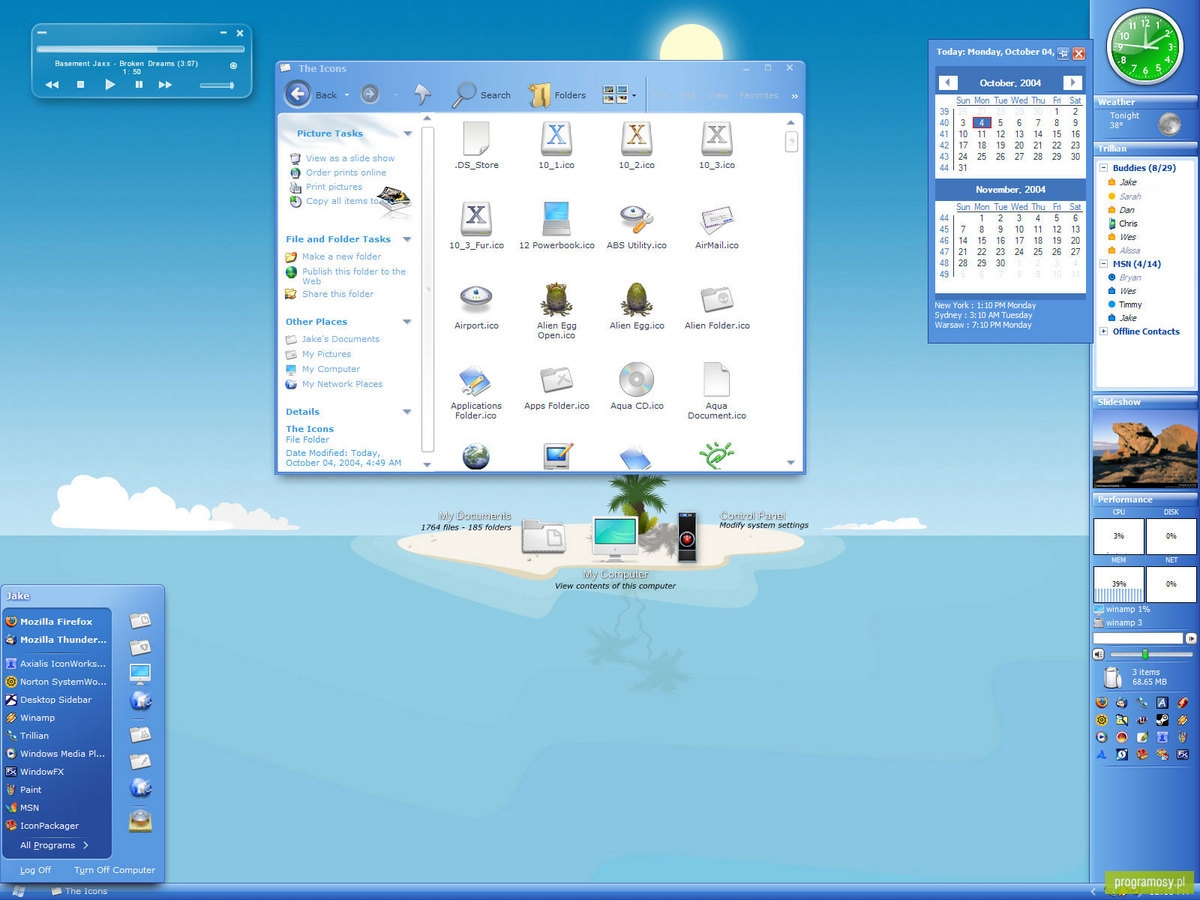Open the Airport.ico file icon
1200x900 pixels.
[476, 299]
